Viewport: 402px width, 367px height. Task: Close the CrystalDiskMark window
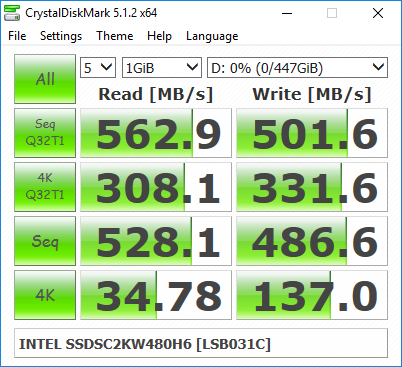[x=378, y=13]
